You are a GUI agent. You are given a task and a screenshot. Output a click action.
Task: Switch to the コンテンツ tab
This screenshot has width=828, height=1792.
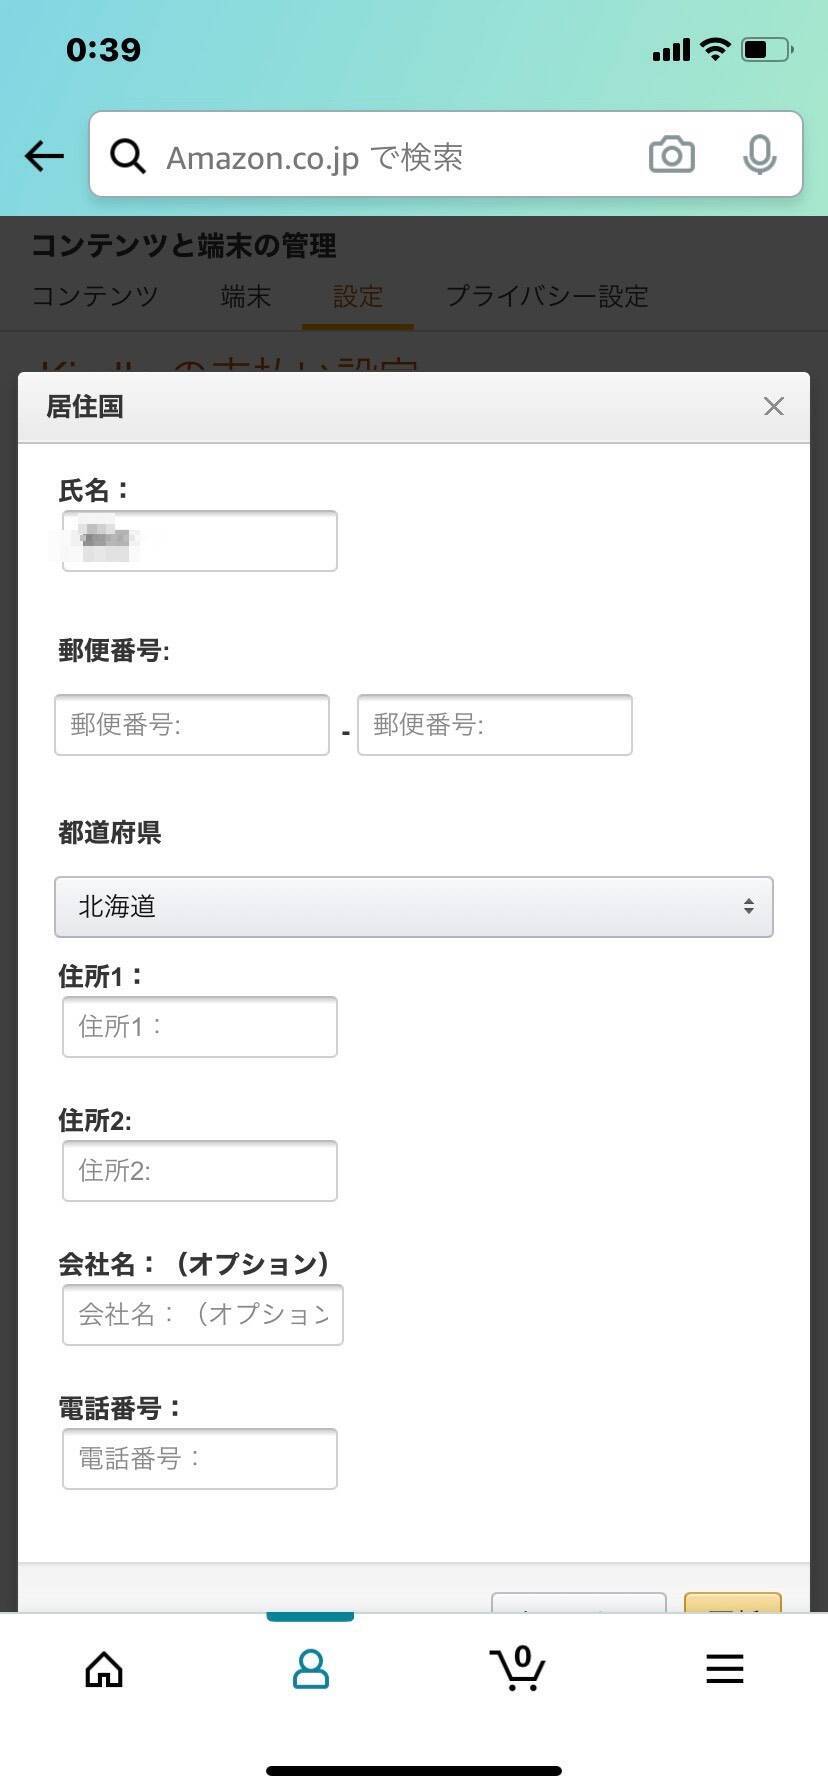[95, 296]
